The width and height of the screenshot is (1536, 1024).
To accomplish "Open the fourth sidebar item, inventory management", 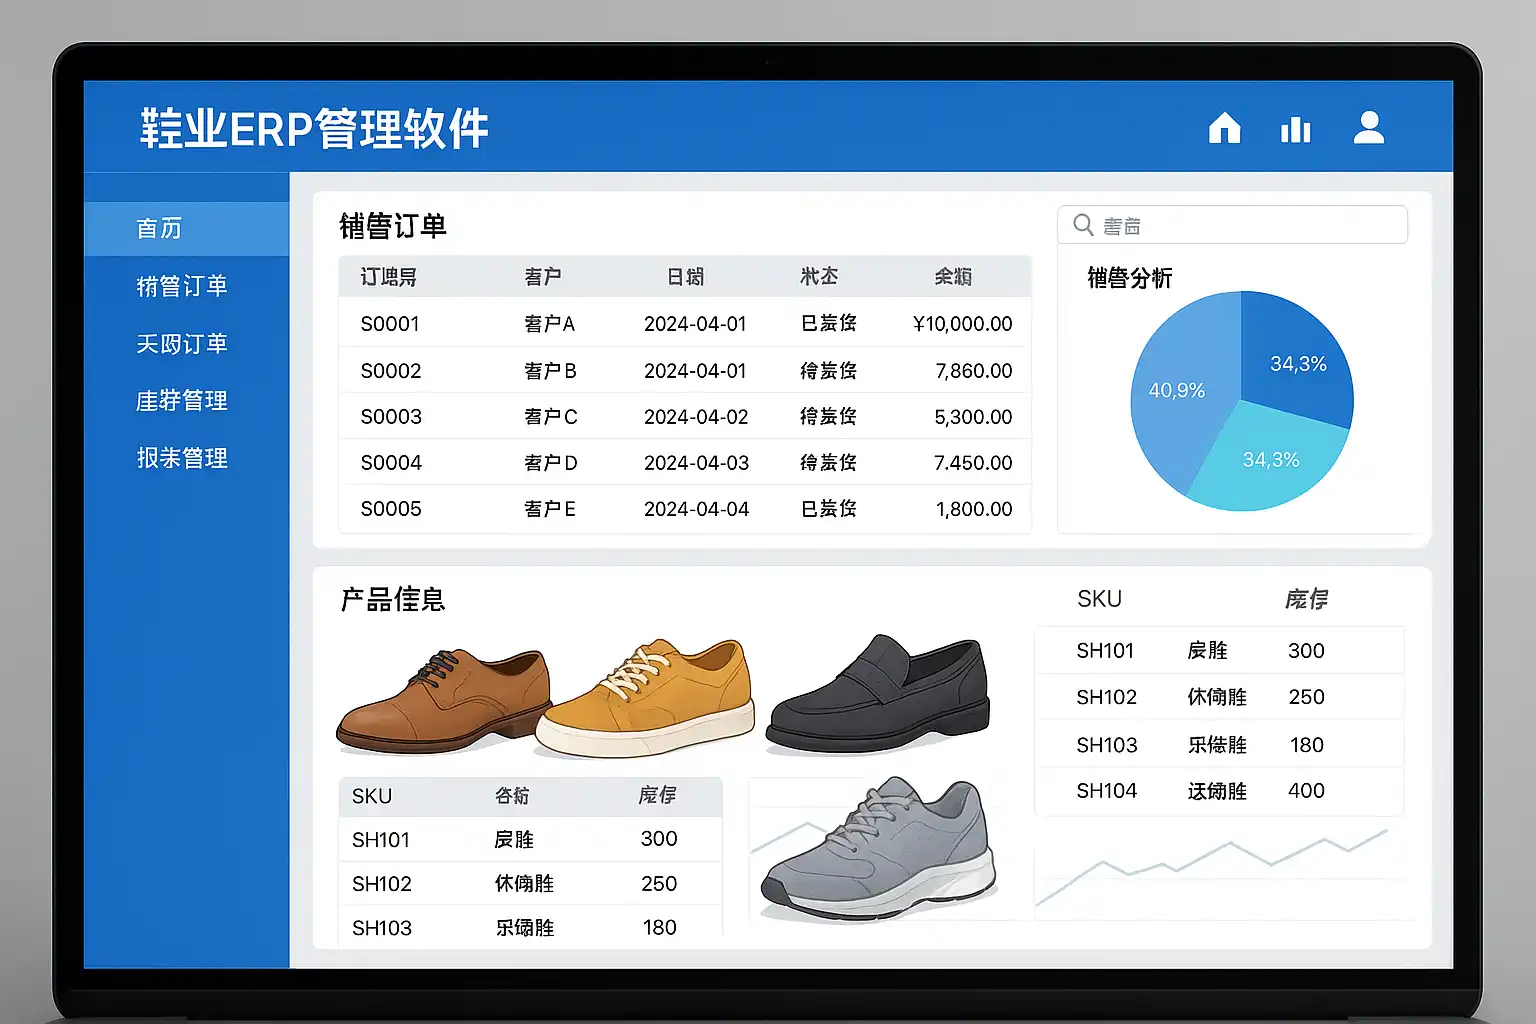I will point(182,401).
